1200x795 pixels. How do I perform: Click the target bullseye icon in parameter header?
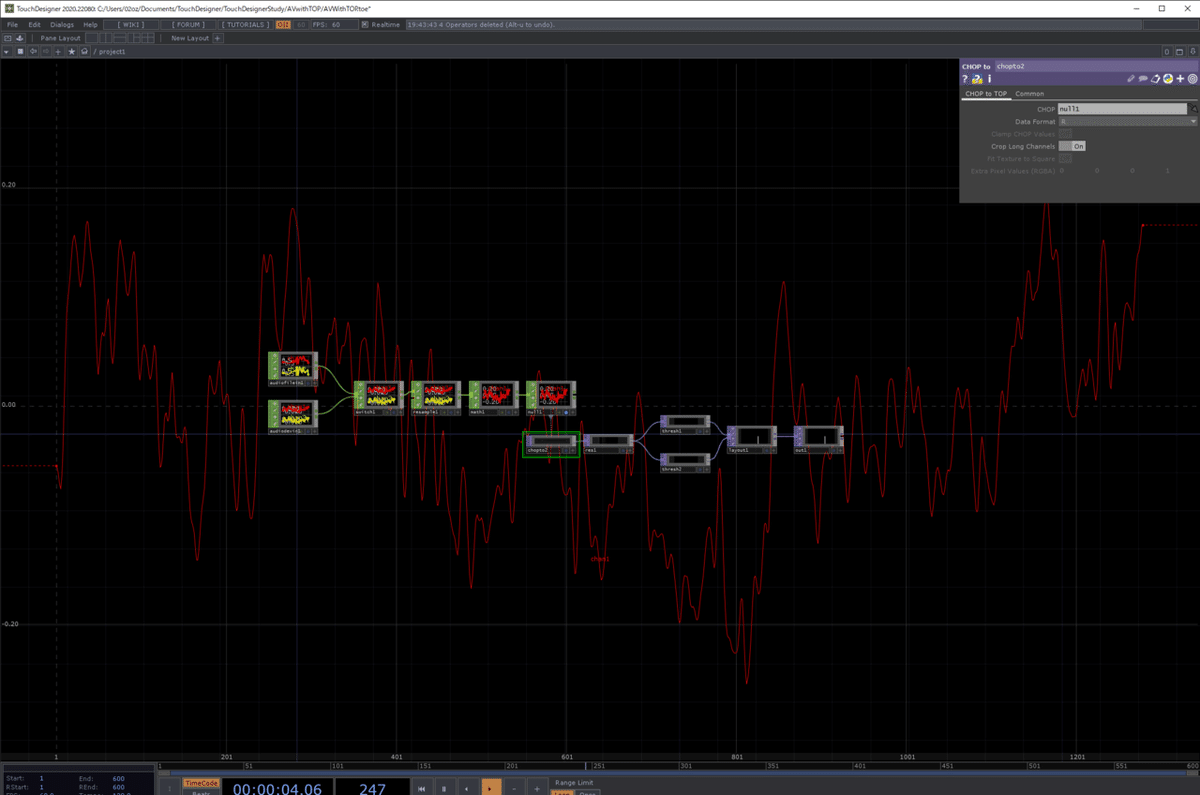(1192, 79)
